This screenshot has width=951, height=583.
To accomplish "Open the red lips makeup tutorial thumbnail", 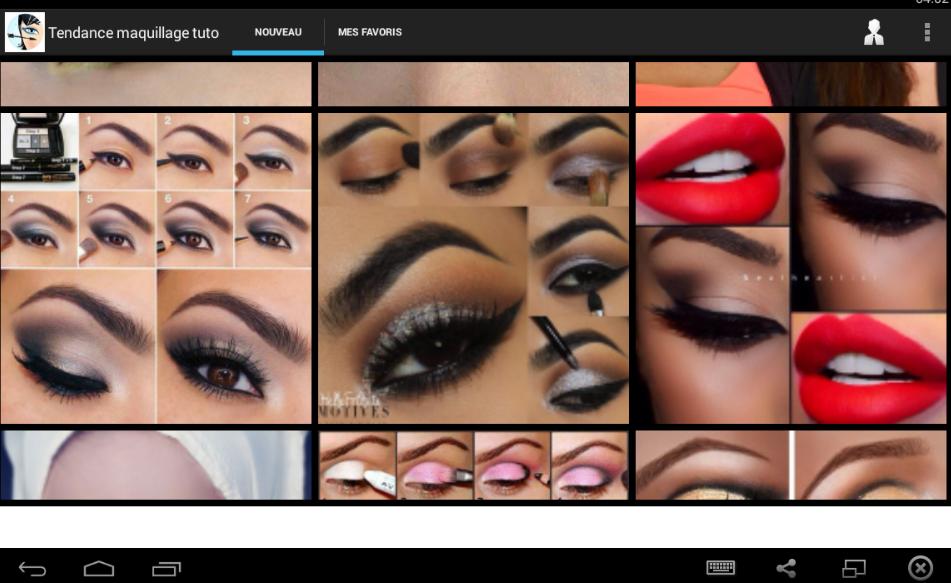I will tap(790, 266).
